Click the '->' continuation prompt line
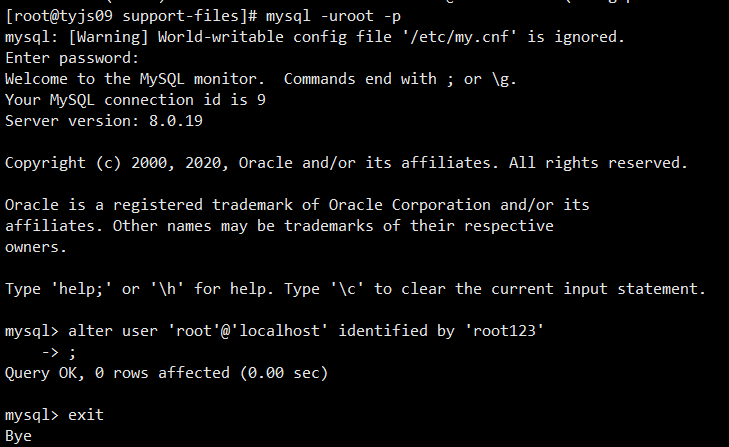The height and width of the screenshot is (447, 729). tap(59, 352)
